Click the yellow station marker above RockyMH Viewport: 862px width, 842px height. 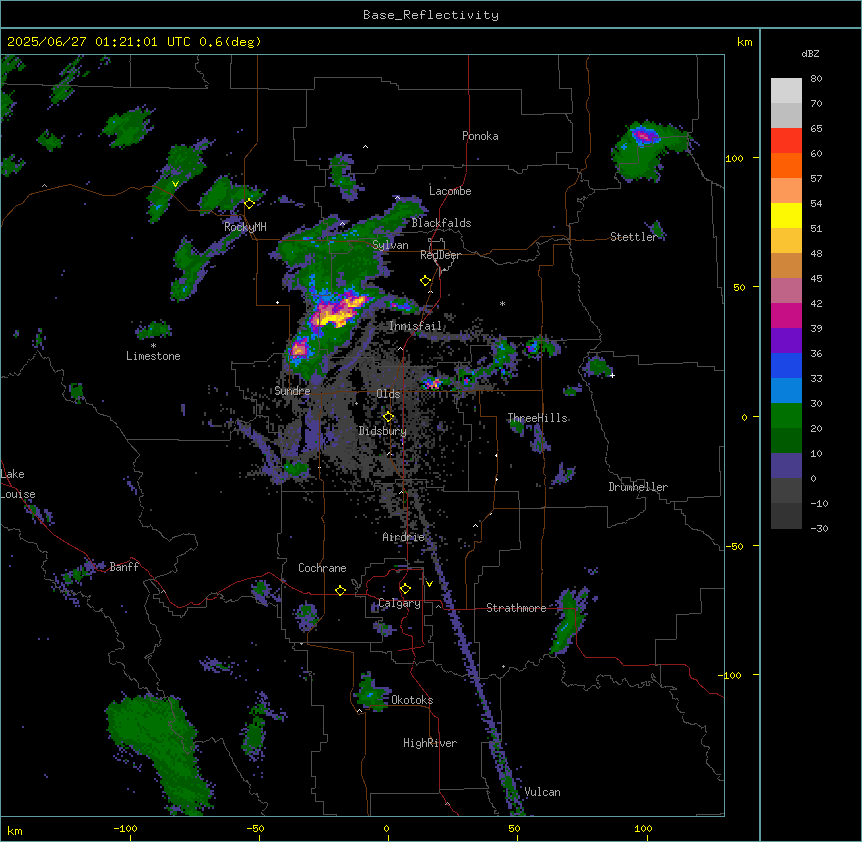click(x=249, y=204)
